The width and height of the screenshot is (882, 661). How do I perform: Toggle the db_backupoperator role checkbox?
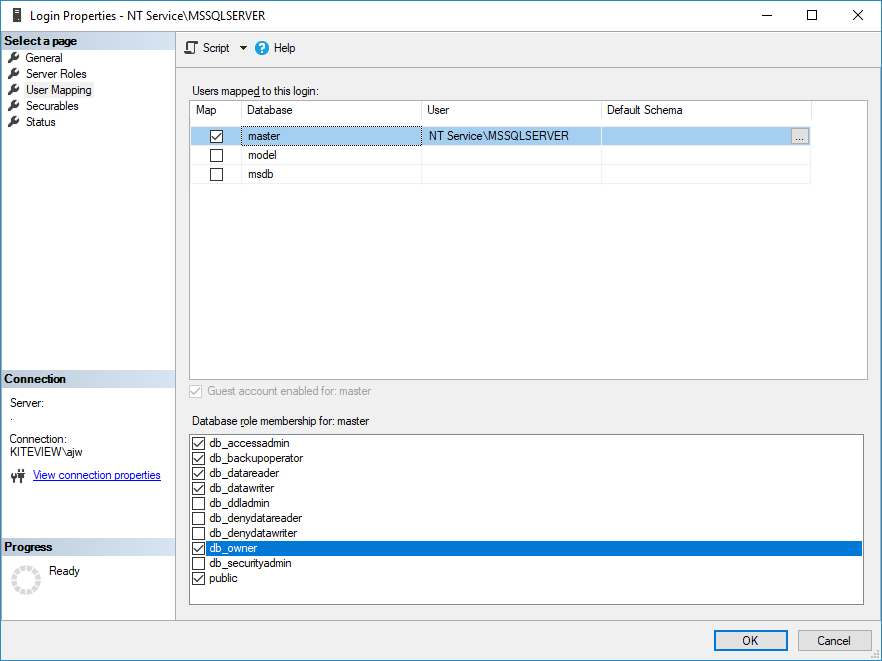pos(199,458)
